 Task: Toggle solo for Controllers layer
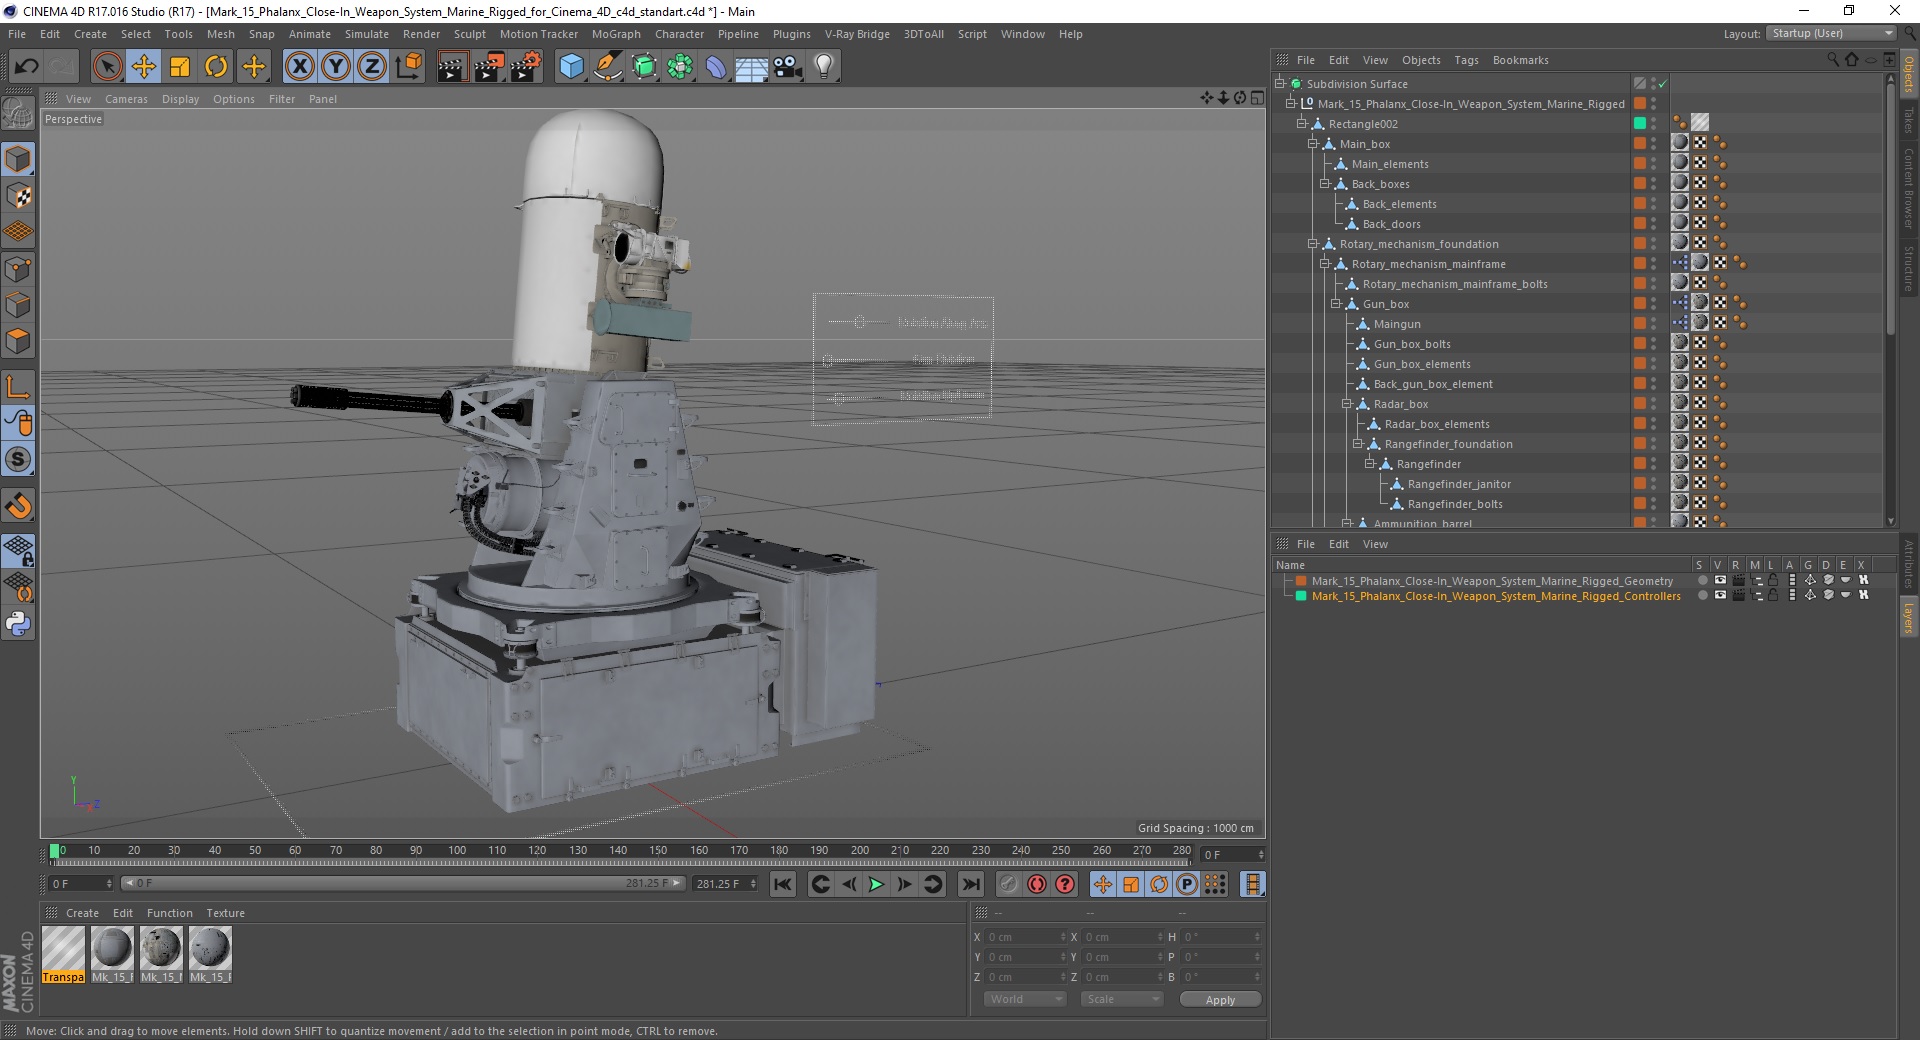coord(1702,595)
